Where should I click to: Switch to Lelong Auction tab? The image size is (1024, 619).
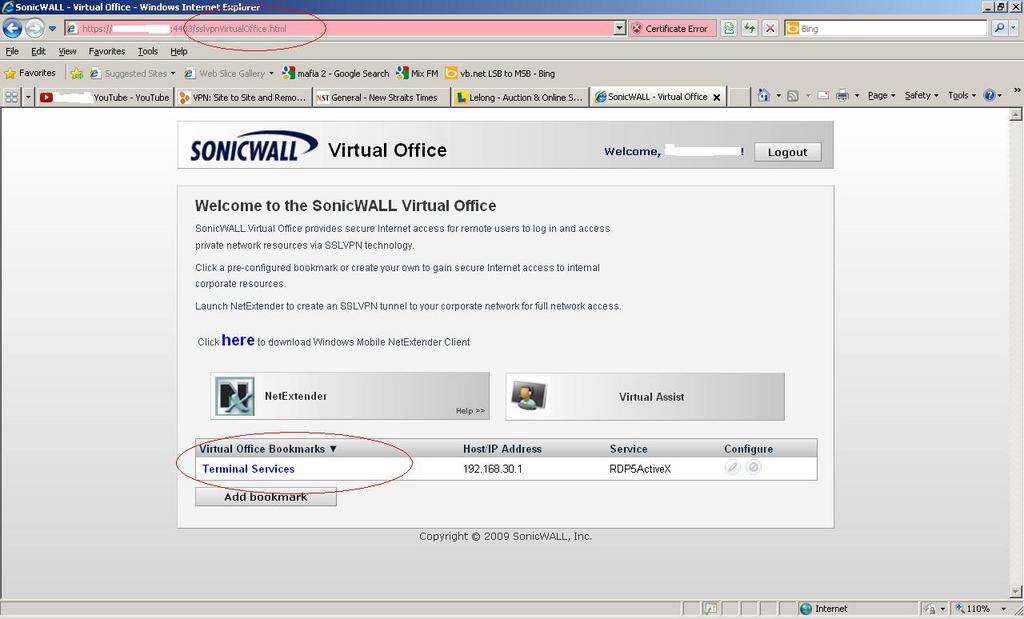coord(520,97)
